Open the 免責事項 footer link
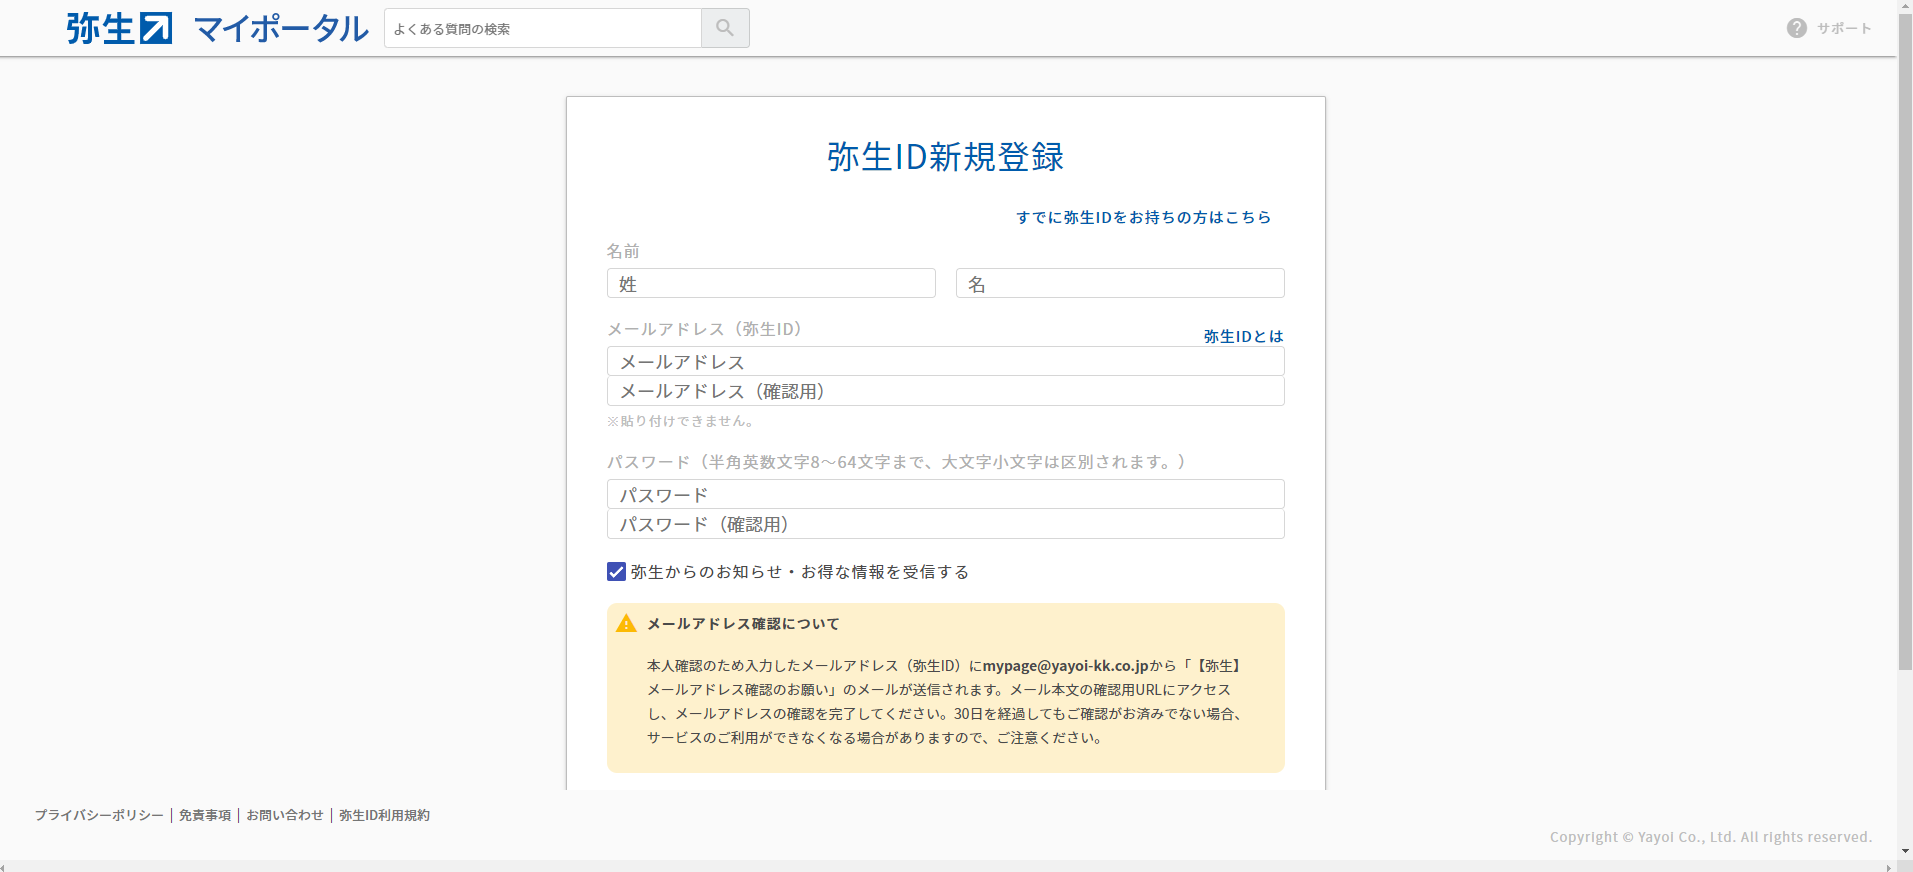 pos(205,815)
